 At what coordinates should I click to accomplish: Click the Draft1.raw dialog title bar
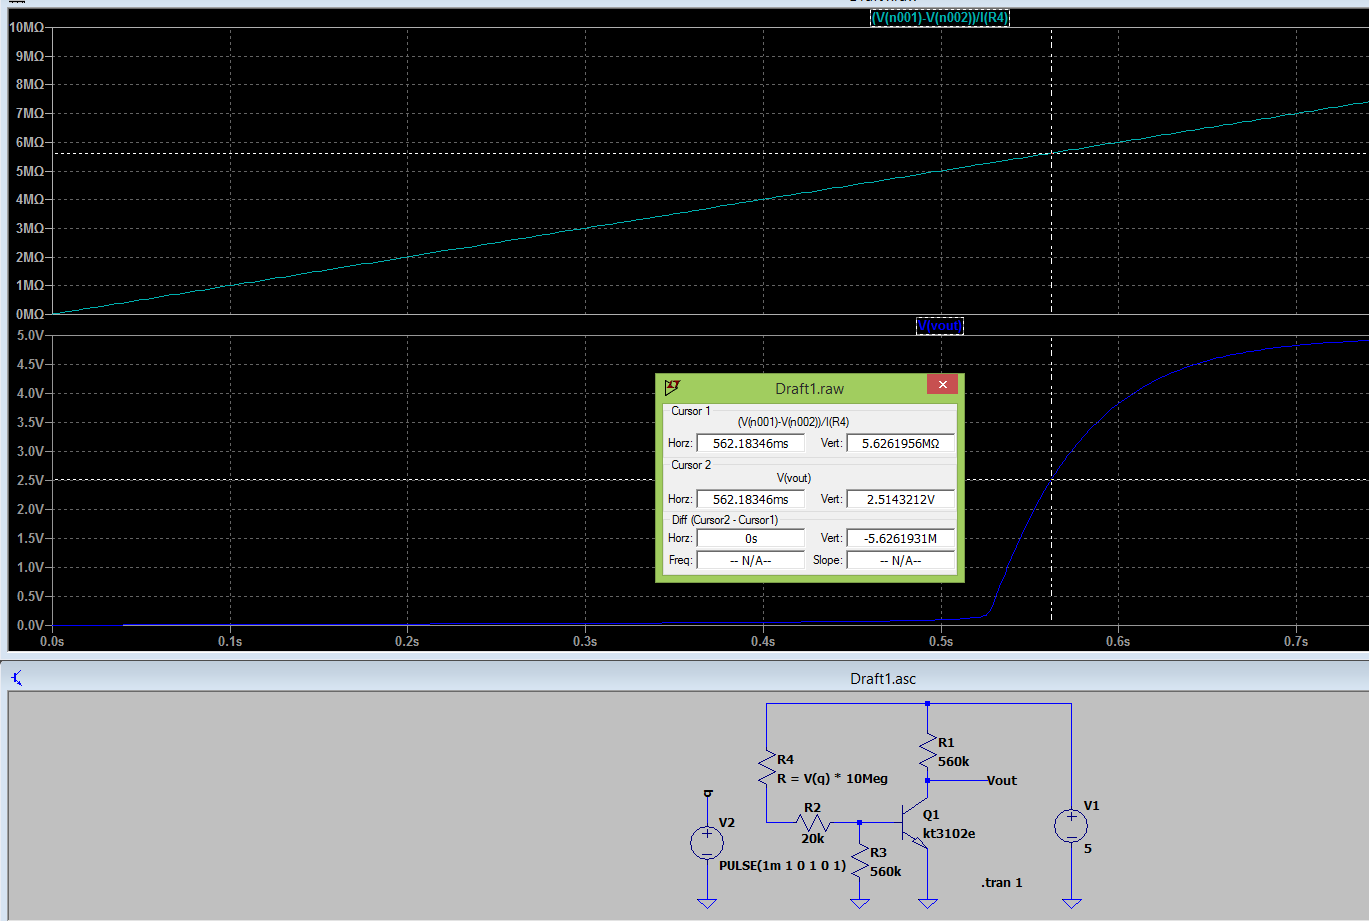pyautogui.click(x=809, y=388)
